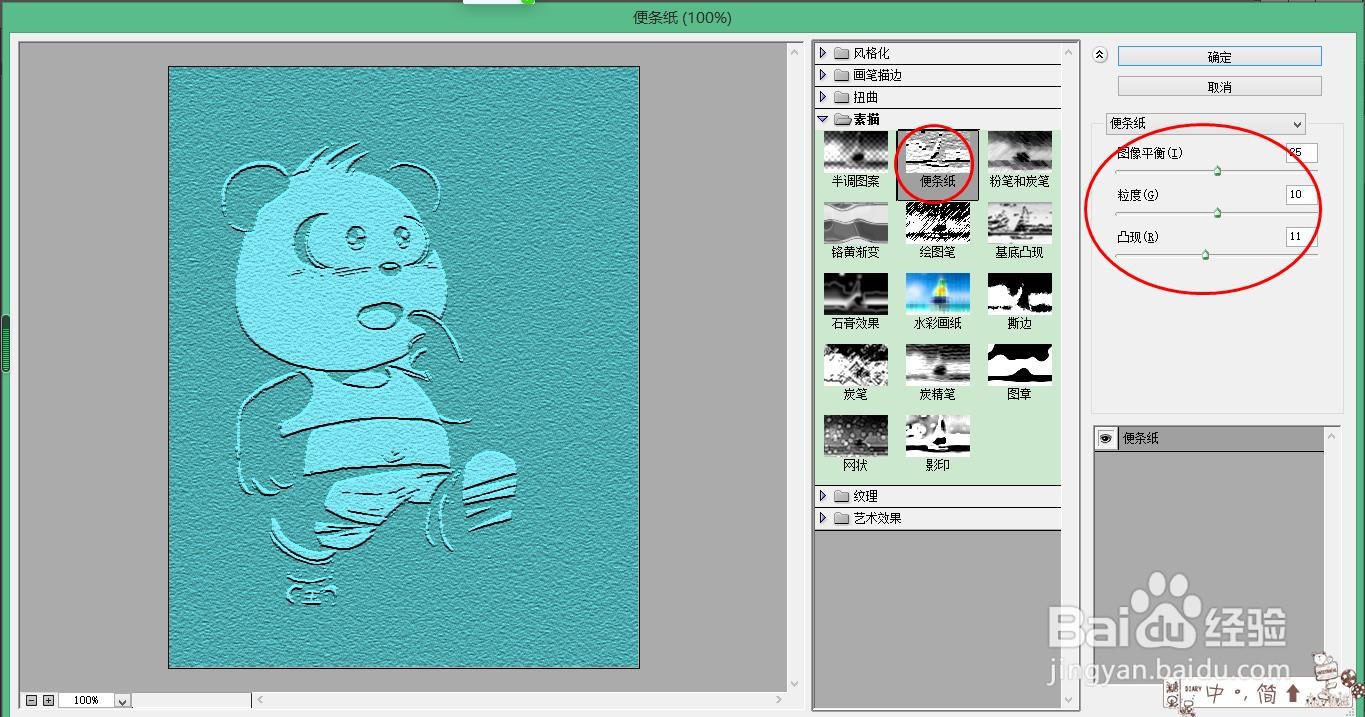Click the up-arrow icon in IME bar

point(1293,693)
